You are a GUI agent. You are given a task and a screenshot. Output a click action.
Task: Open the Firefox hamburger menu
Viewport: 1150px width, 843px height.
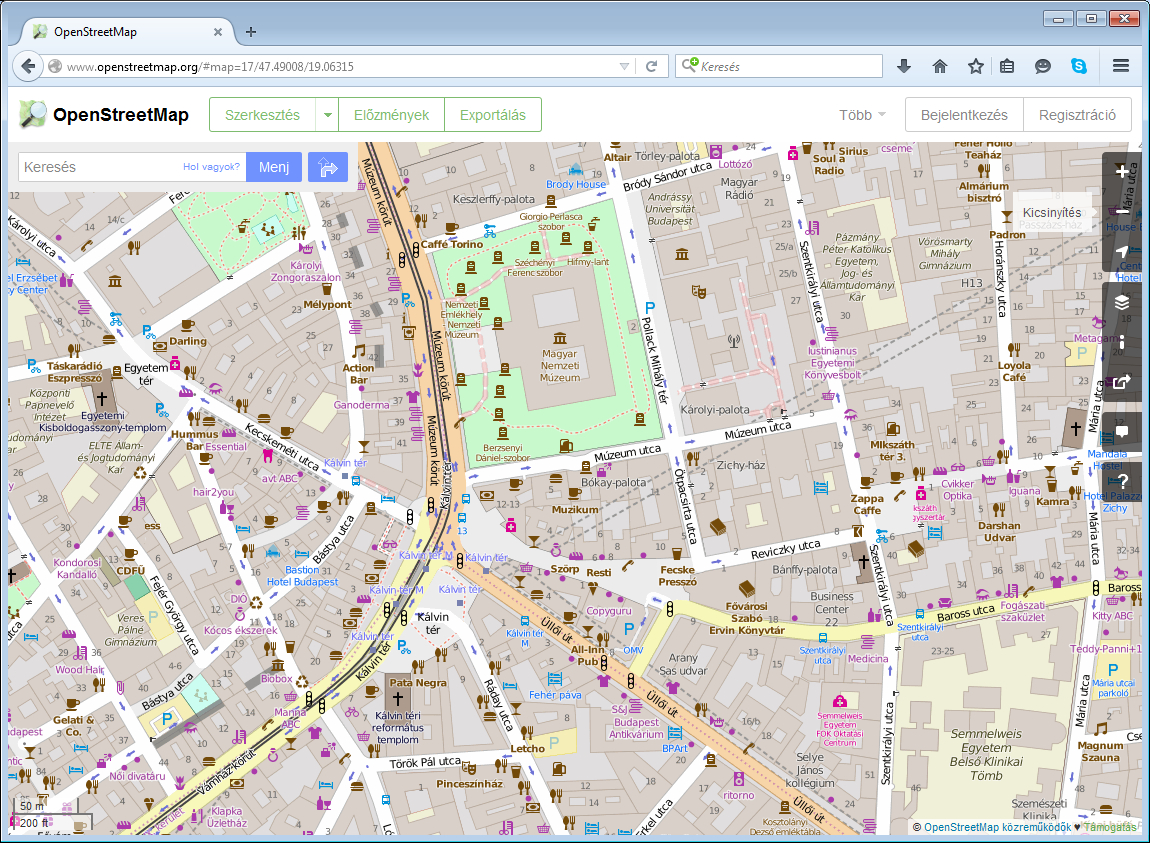[1121, 66]
